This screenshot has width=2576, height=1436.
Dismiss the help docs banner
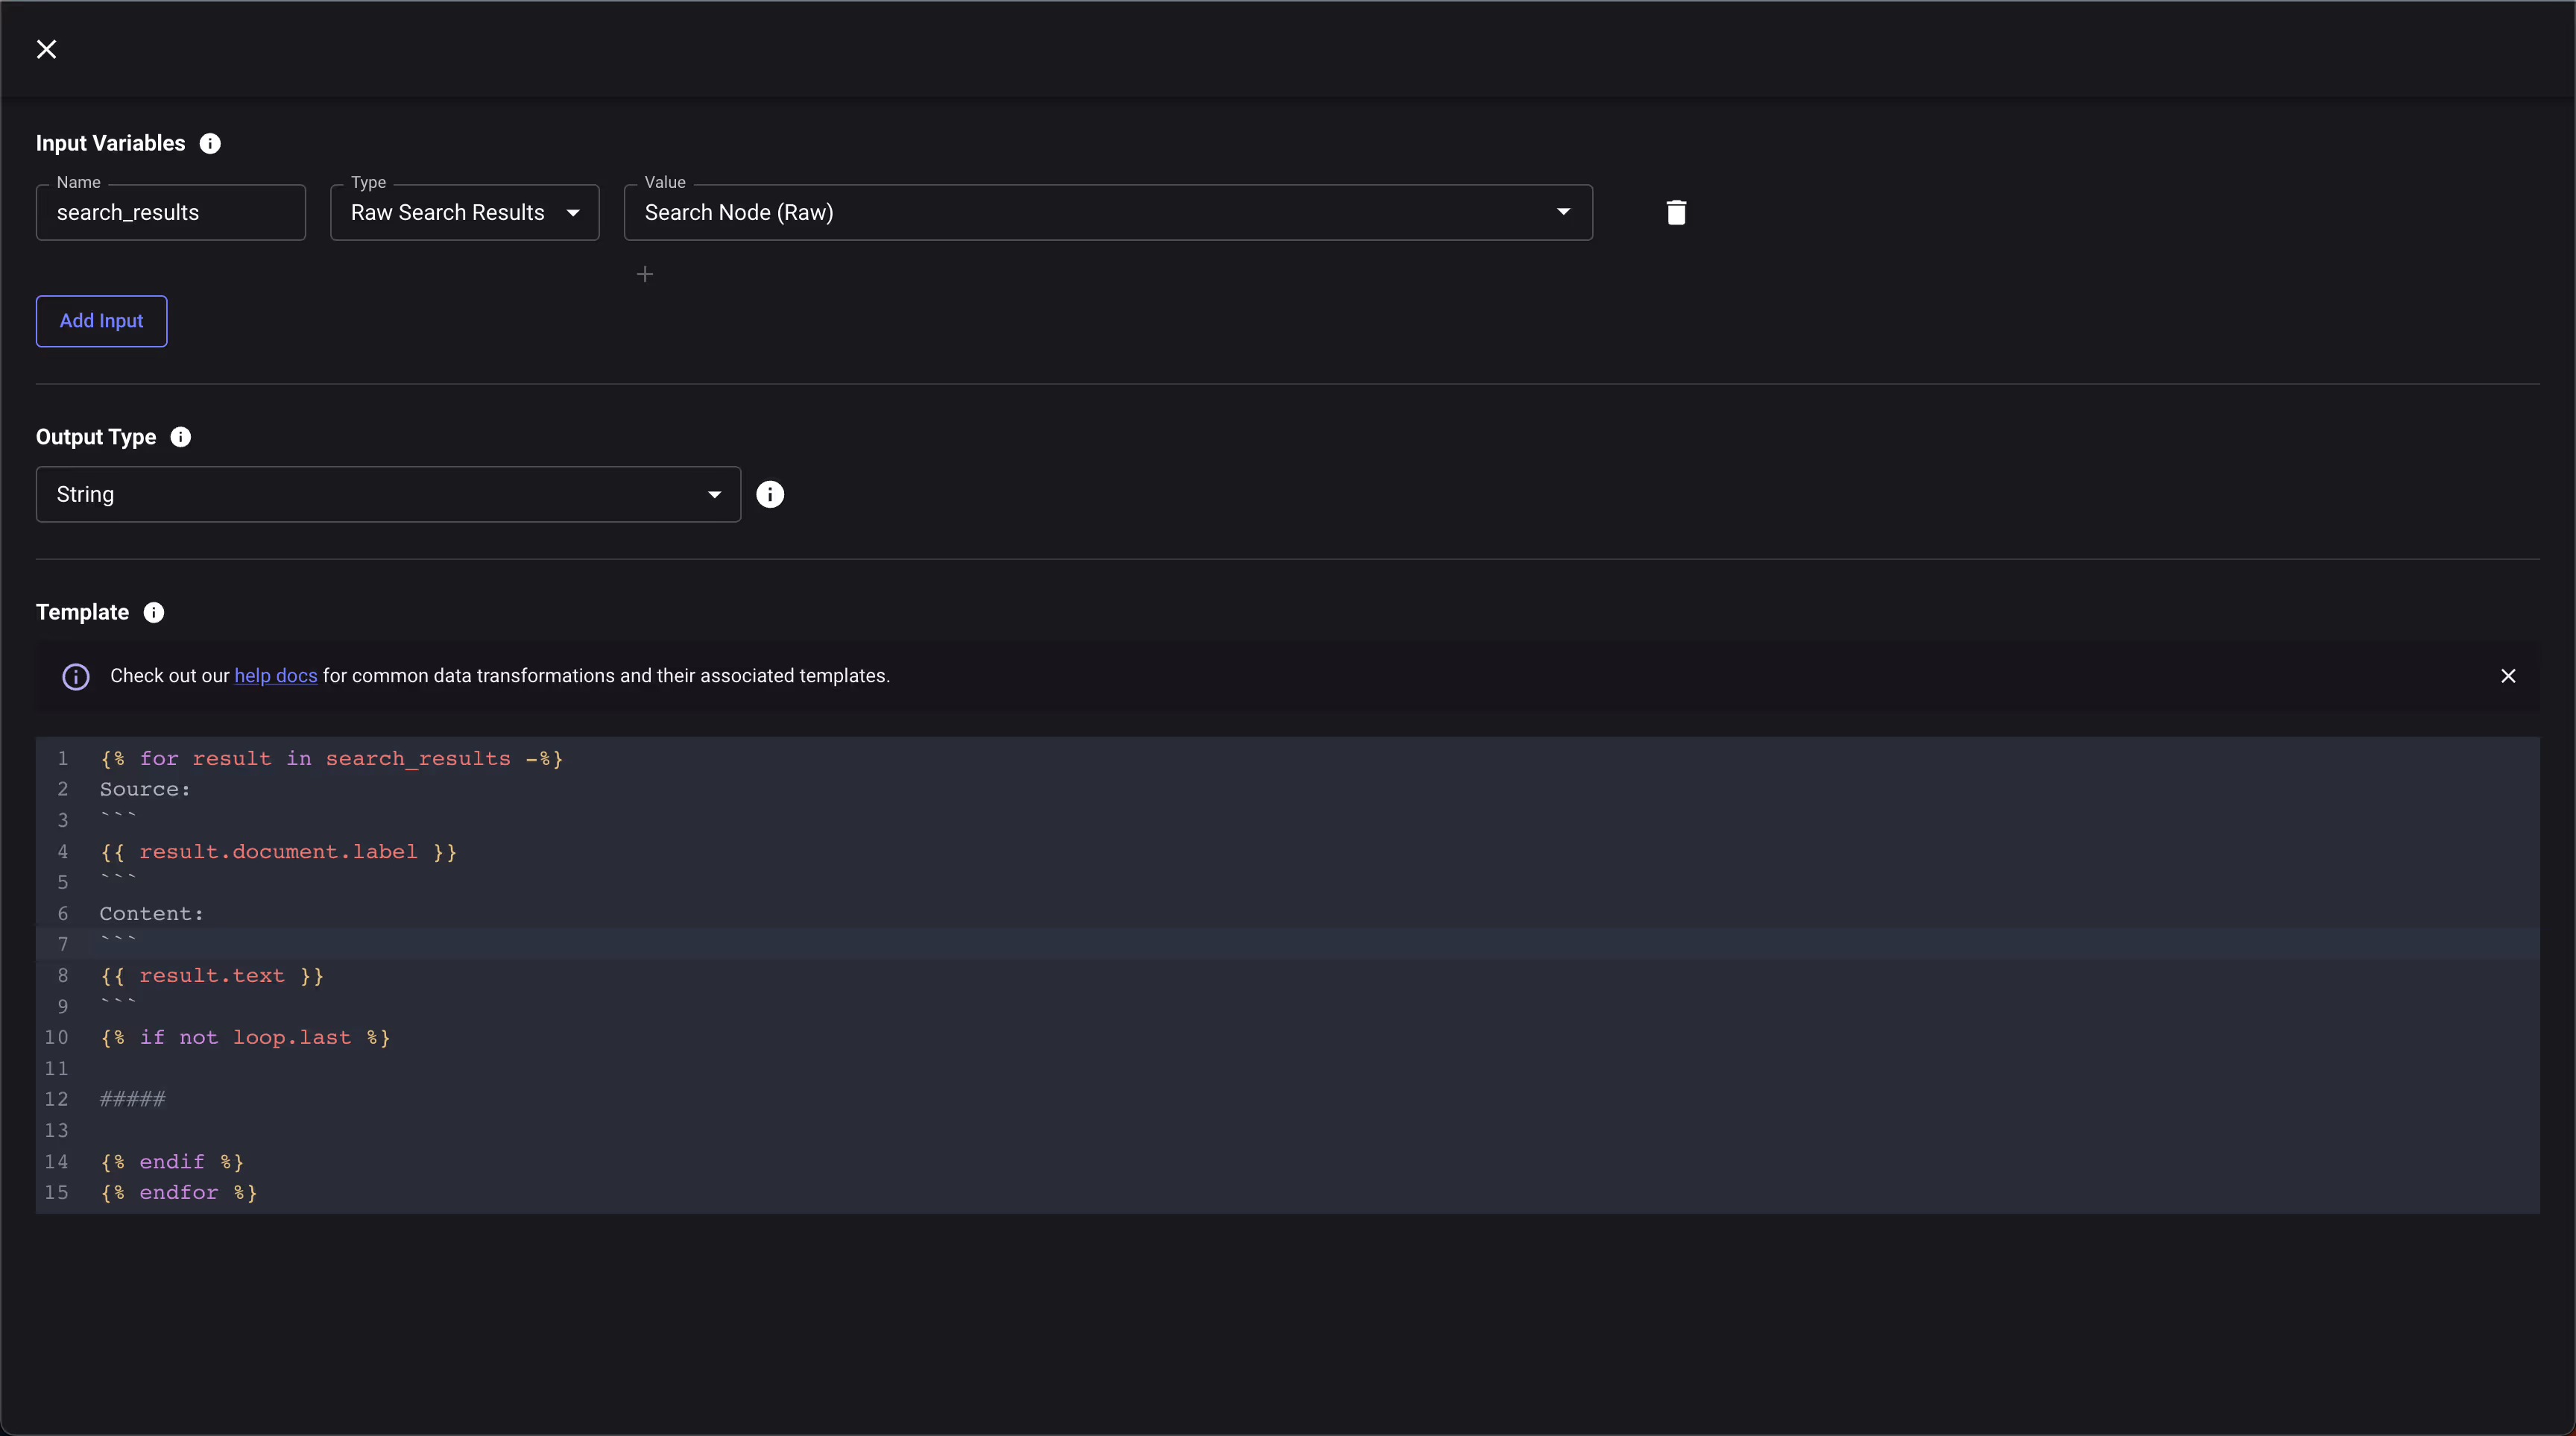[x=2508, y=676]
